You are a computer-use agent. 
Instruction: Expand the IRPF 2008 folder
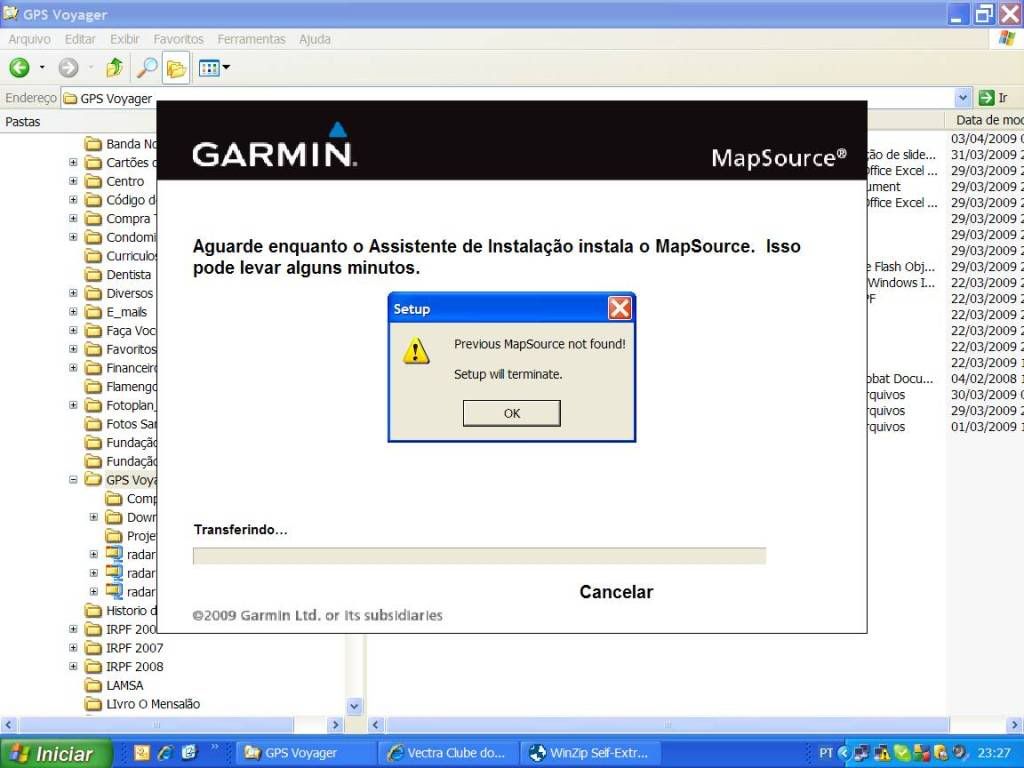[73, 667]
